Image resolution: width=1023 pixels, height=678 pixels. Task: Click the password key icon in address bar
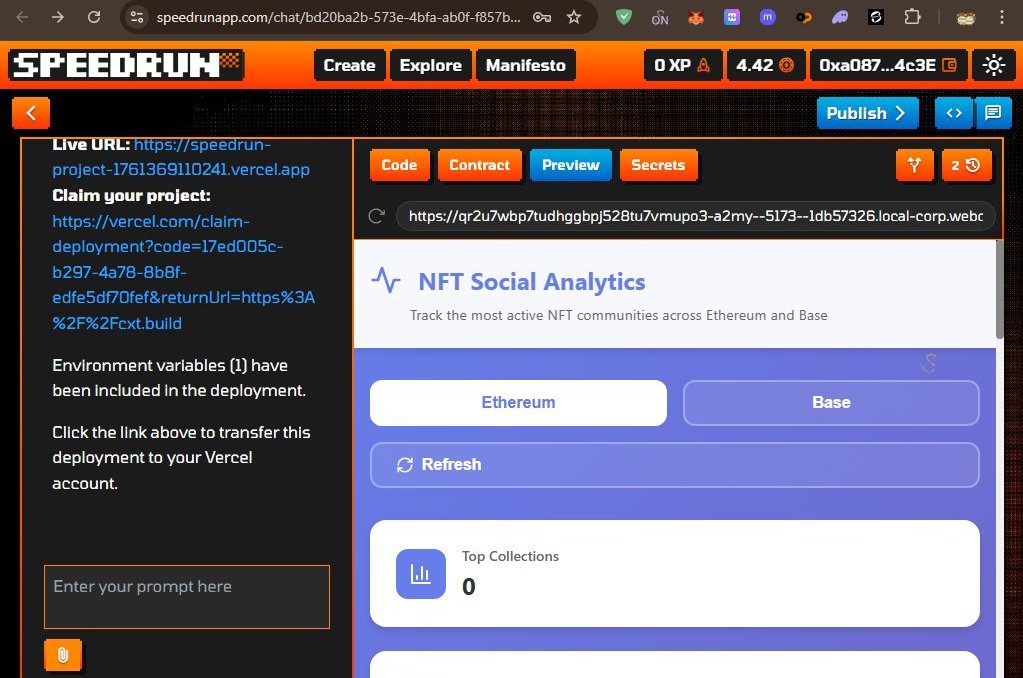[542, 17]
